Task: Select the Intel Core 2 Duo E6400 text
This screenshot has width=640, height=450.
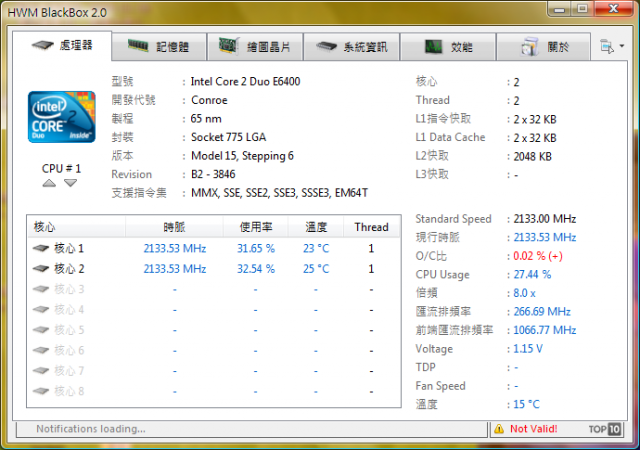Action: click(x=245, y=82)
